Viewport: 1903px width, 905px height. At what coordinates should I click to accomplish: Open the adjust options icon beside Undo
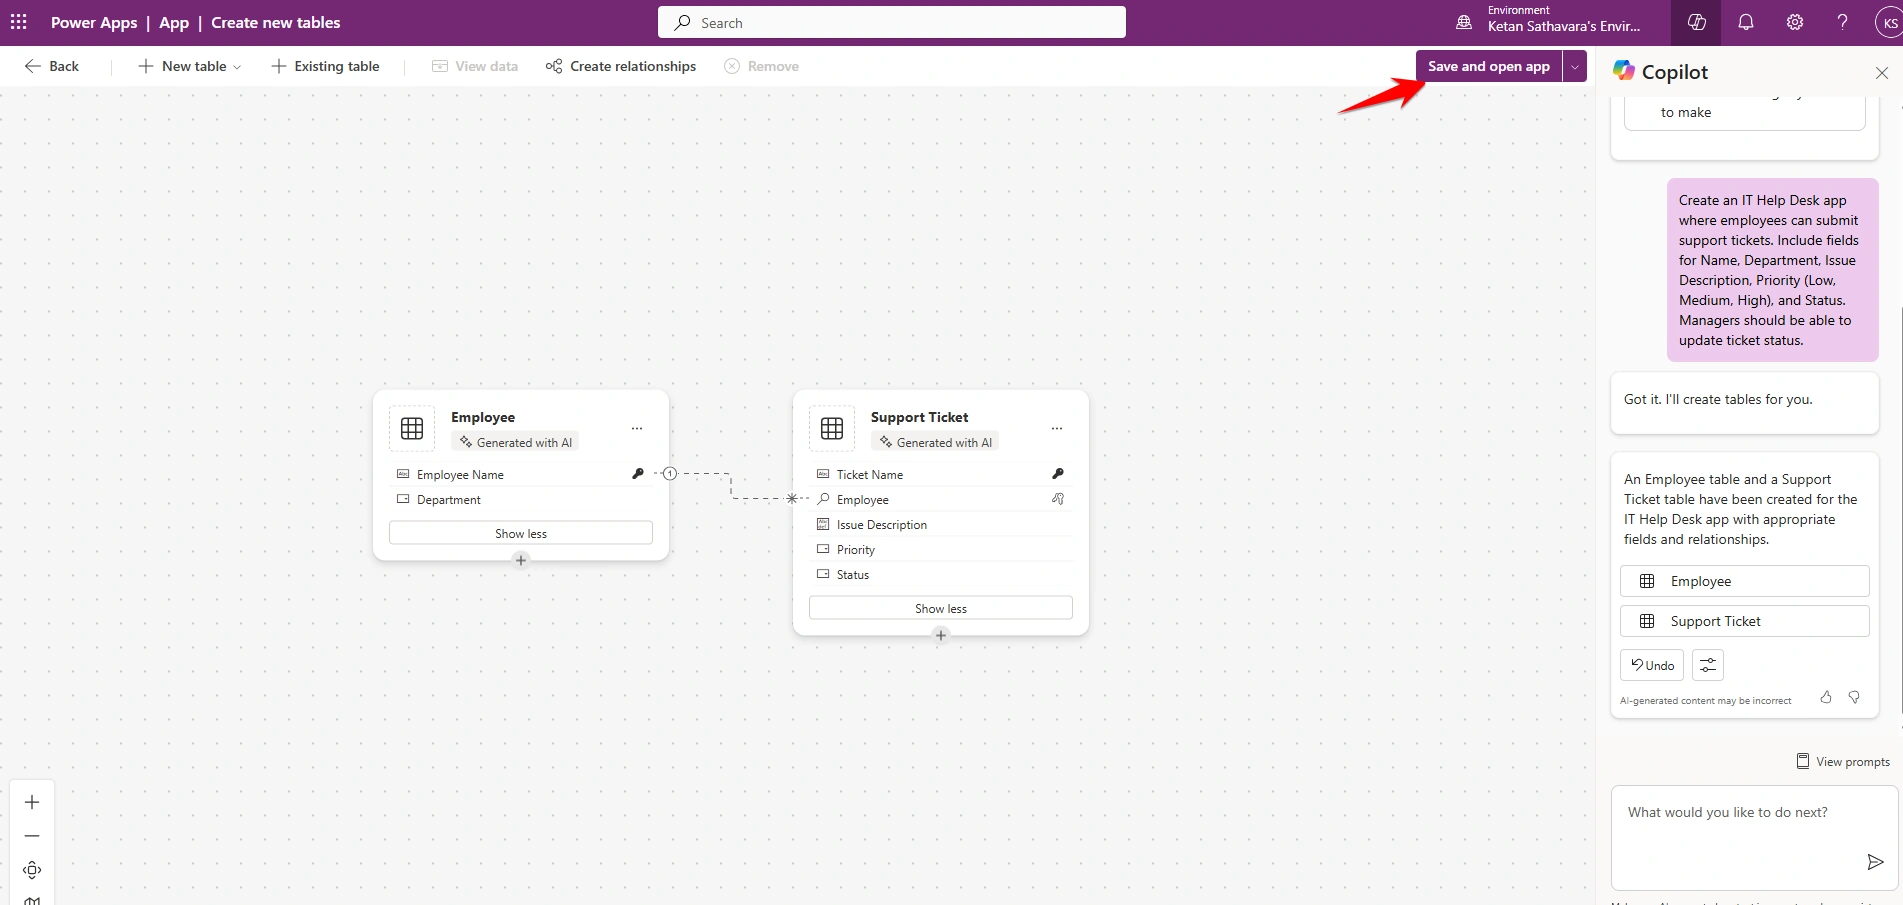click(1708, 665)
